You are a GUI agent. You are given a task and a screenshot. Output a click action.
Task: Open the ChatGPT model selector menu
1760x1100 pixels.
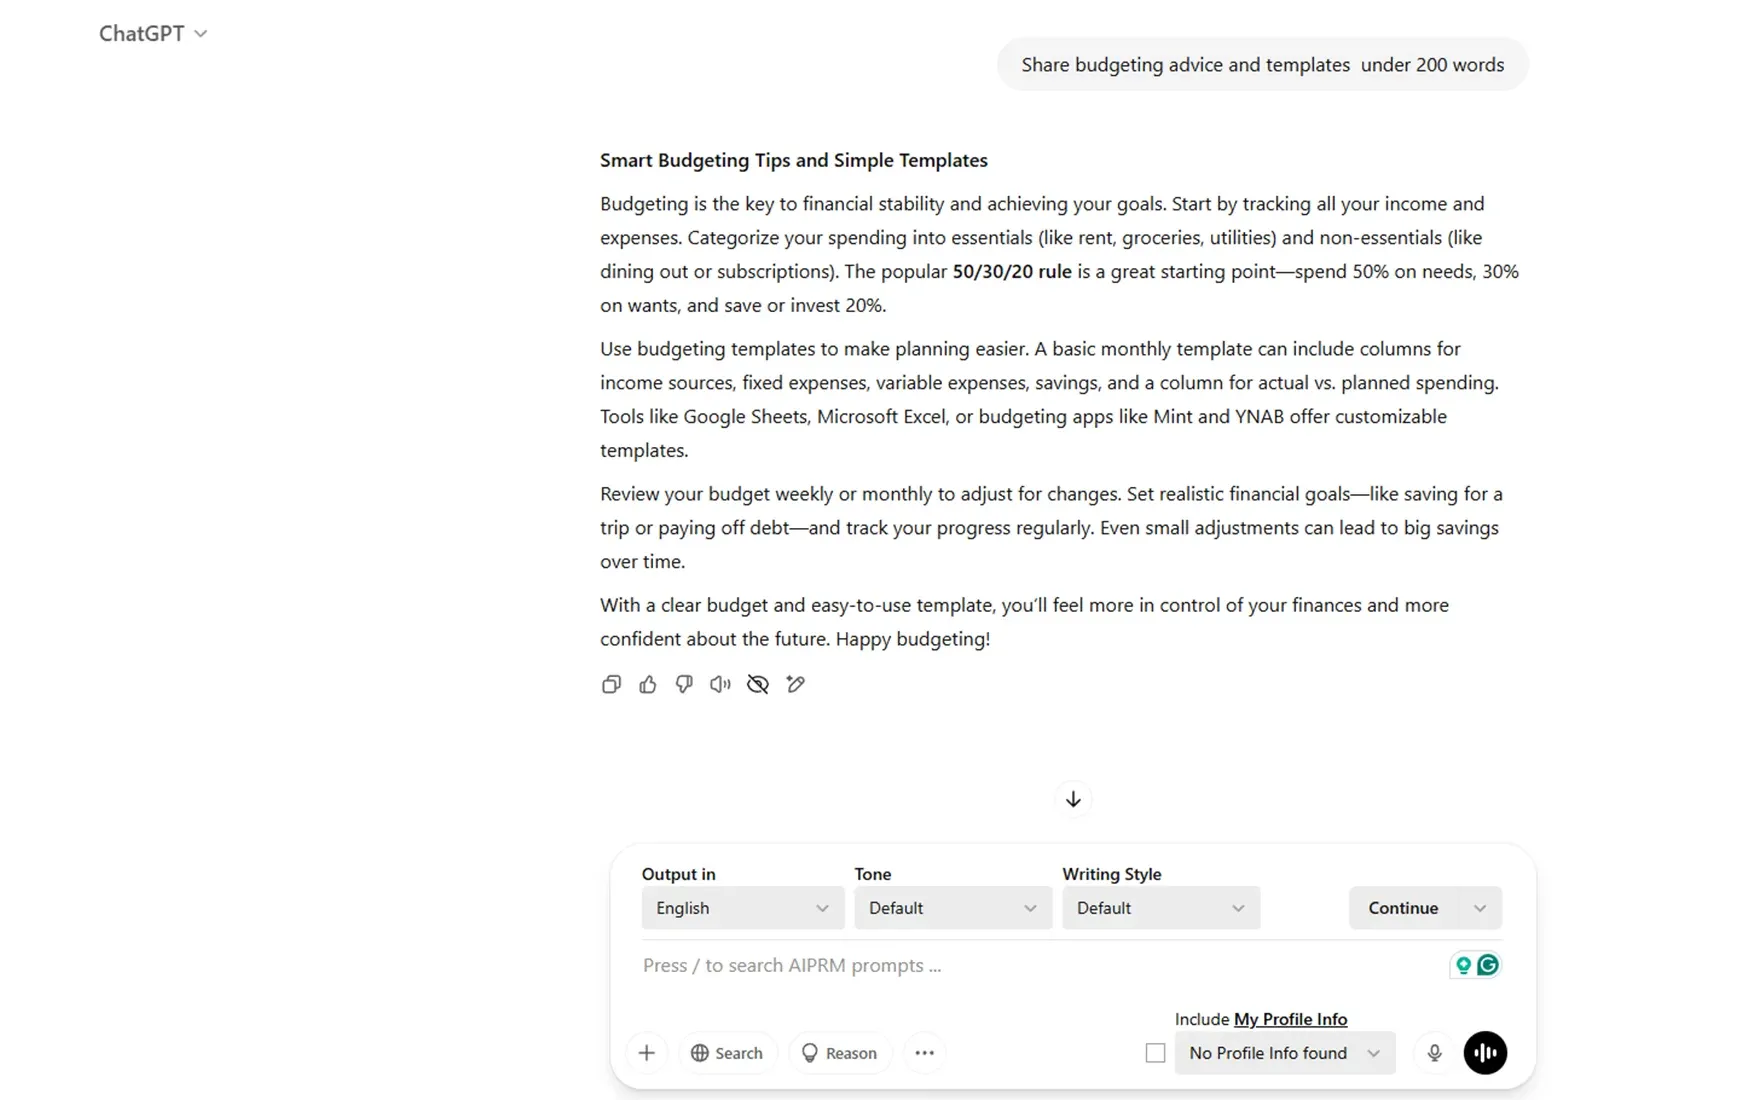(x=153, y=33)
